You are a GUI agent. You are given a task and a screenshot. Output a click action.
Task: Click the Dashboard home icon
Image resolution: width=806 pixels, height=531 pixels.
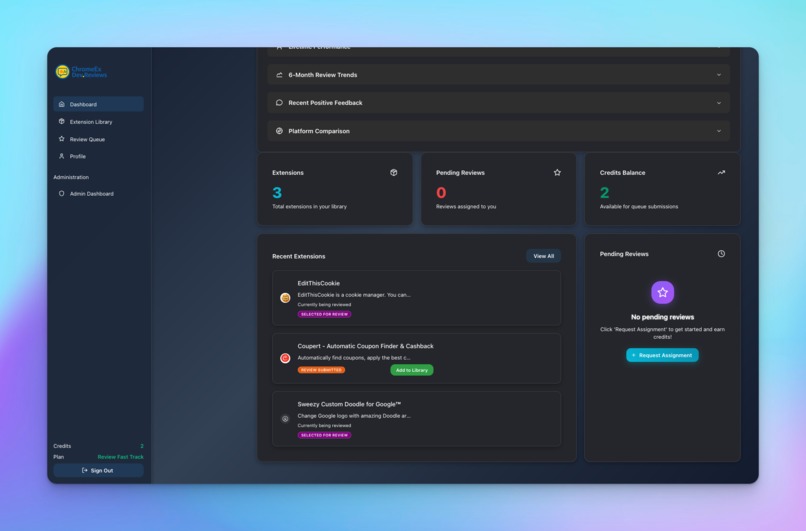tap(62, 104)
